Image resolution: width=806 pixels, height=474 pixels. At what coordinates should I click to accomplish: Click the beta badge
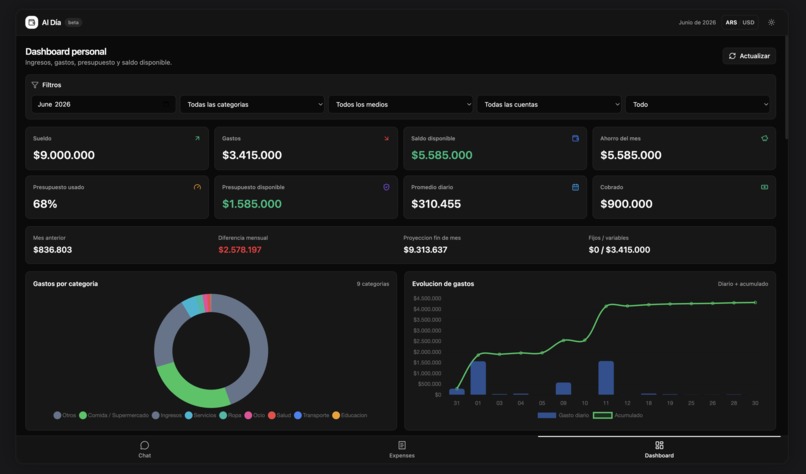(74, 23)
